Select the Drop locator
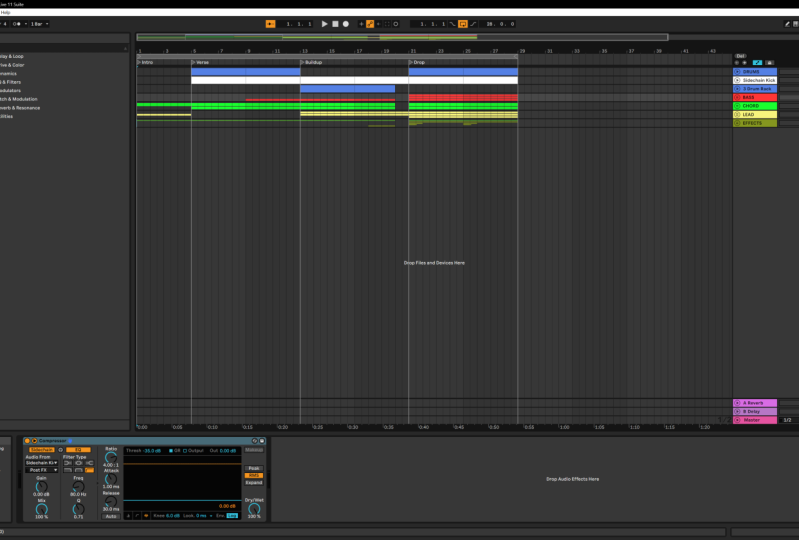Screen dimensions: 799x540 point(418,62)
